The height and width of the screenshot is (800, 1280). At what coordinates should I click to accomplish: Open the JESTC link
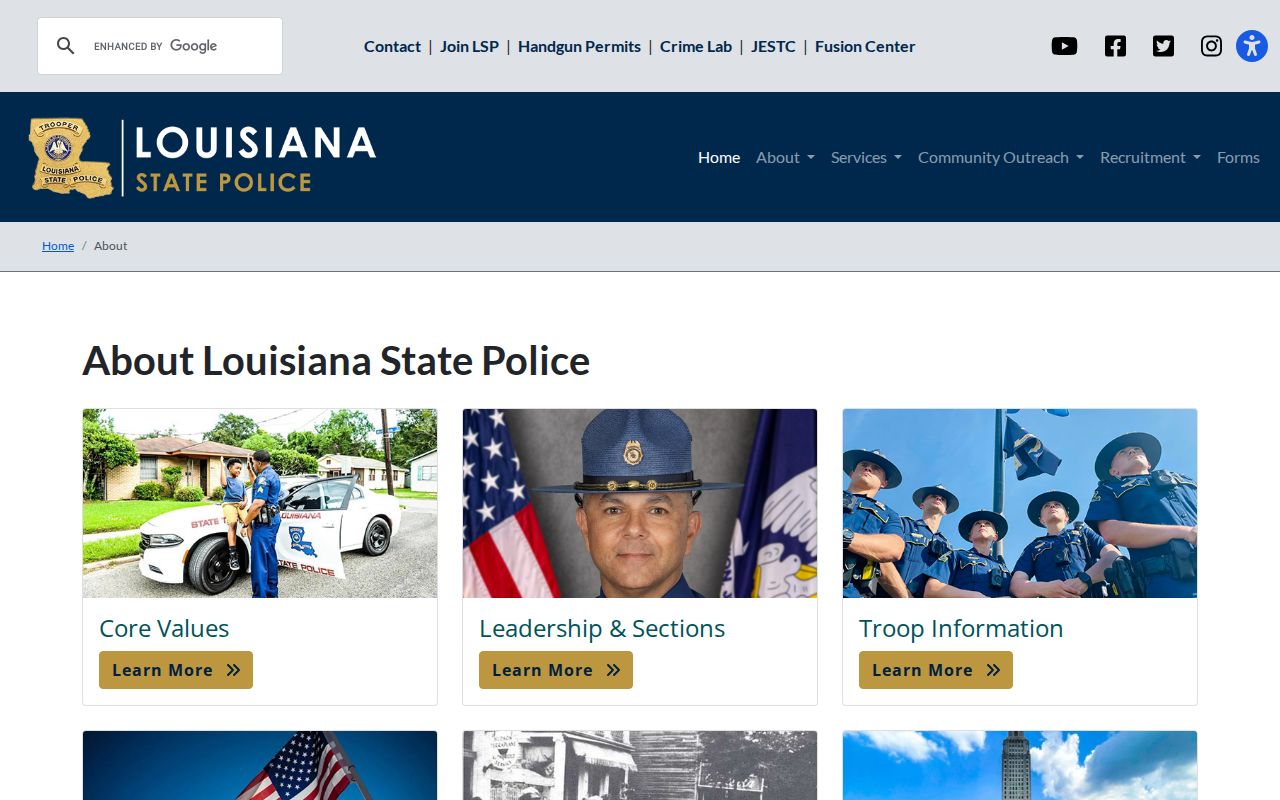773,46
